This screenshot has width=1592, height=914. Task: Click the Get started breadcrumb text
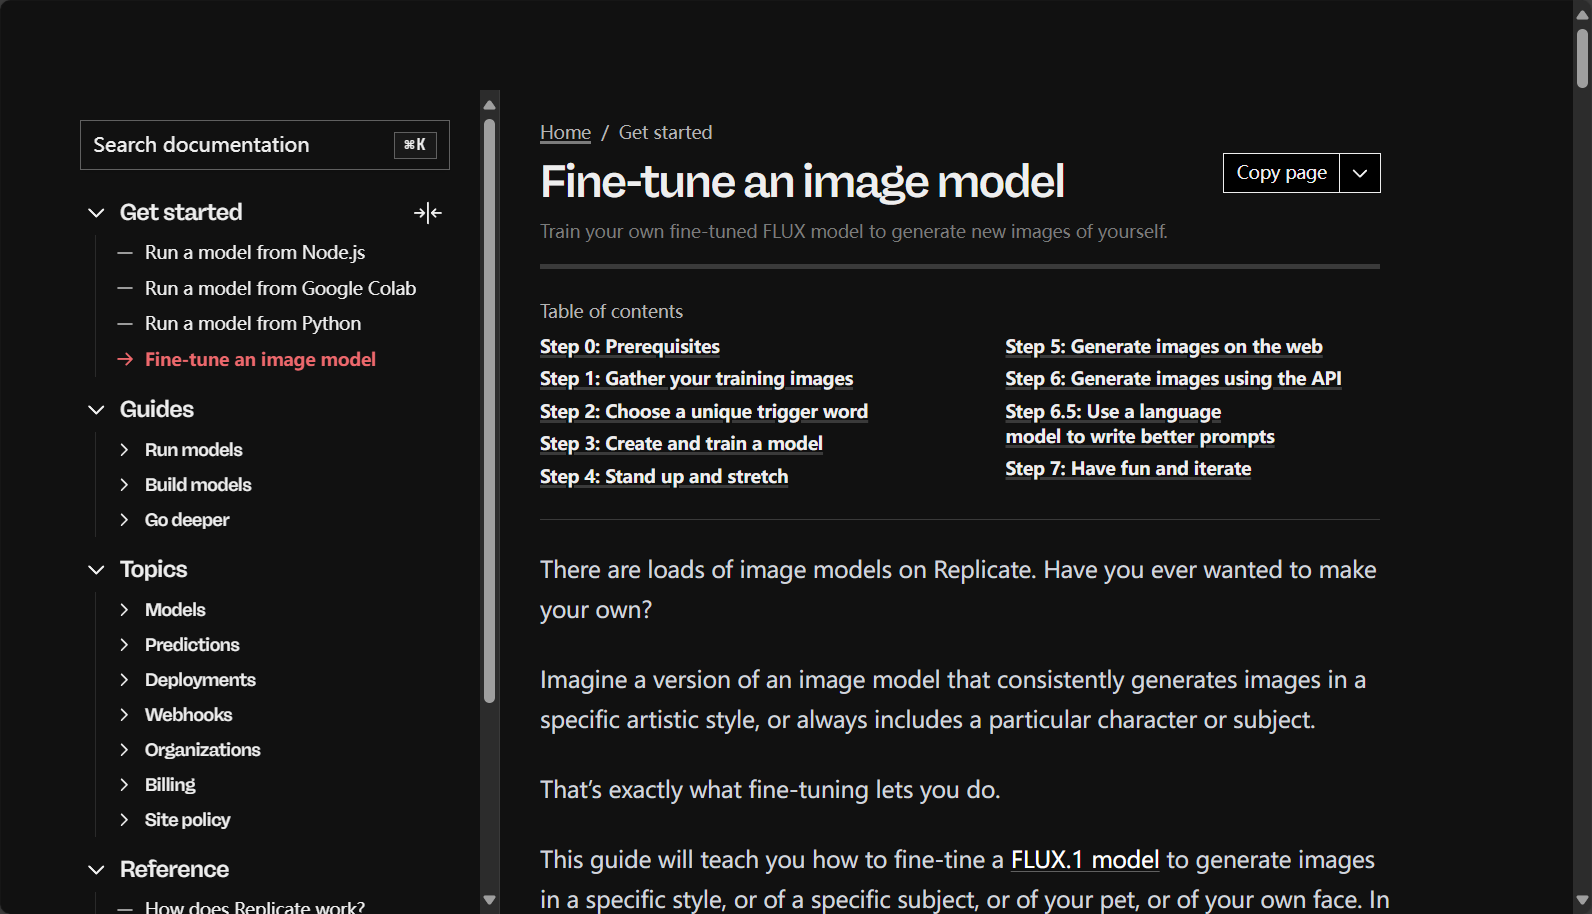(x=666, y=133)
